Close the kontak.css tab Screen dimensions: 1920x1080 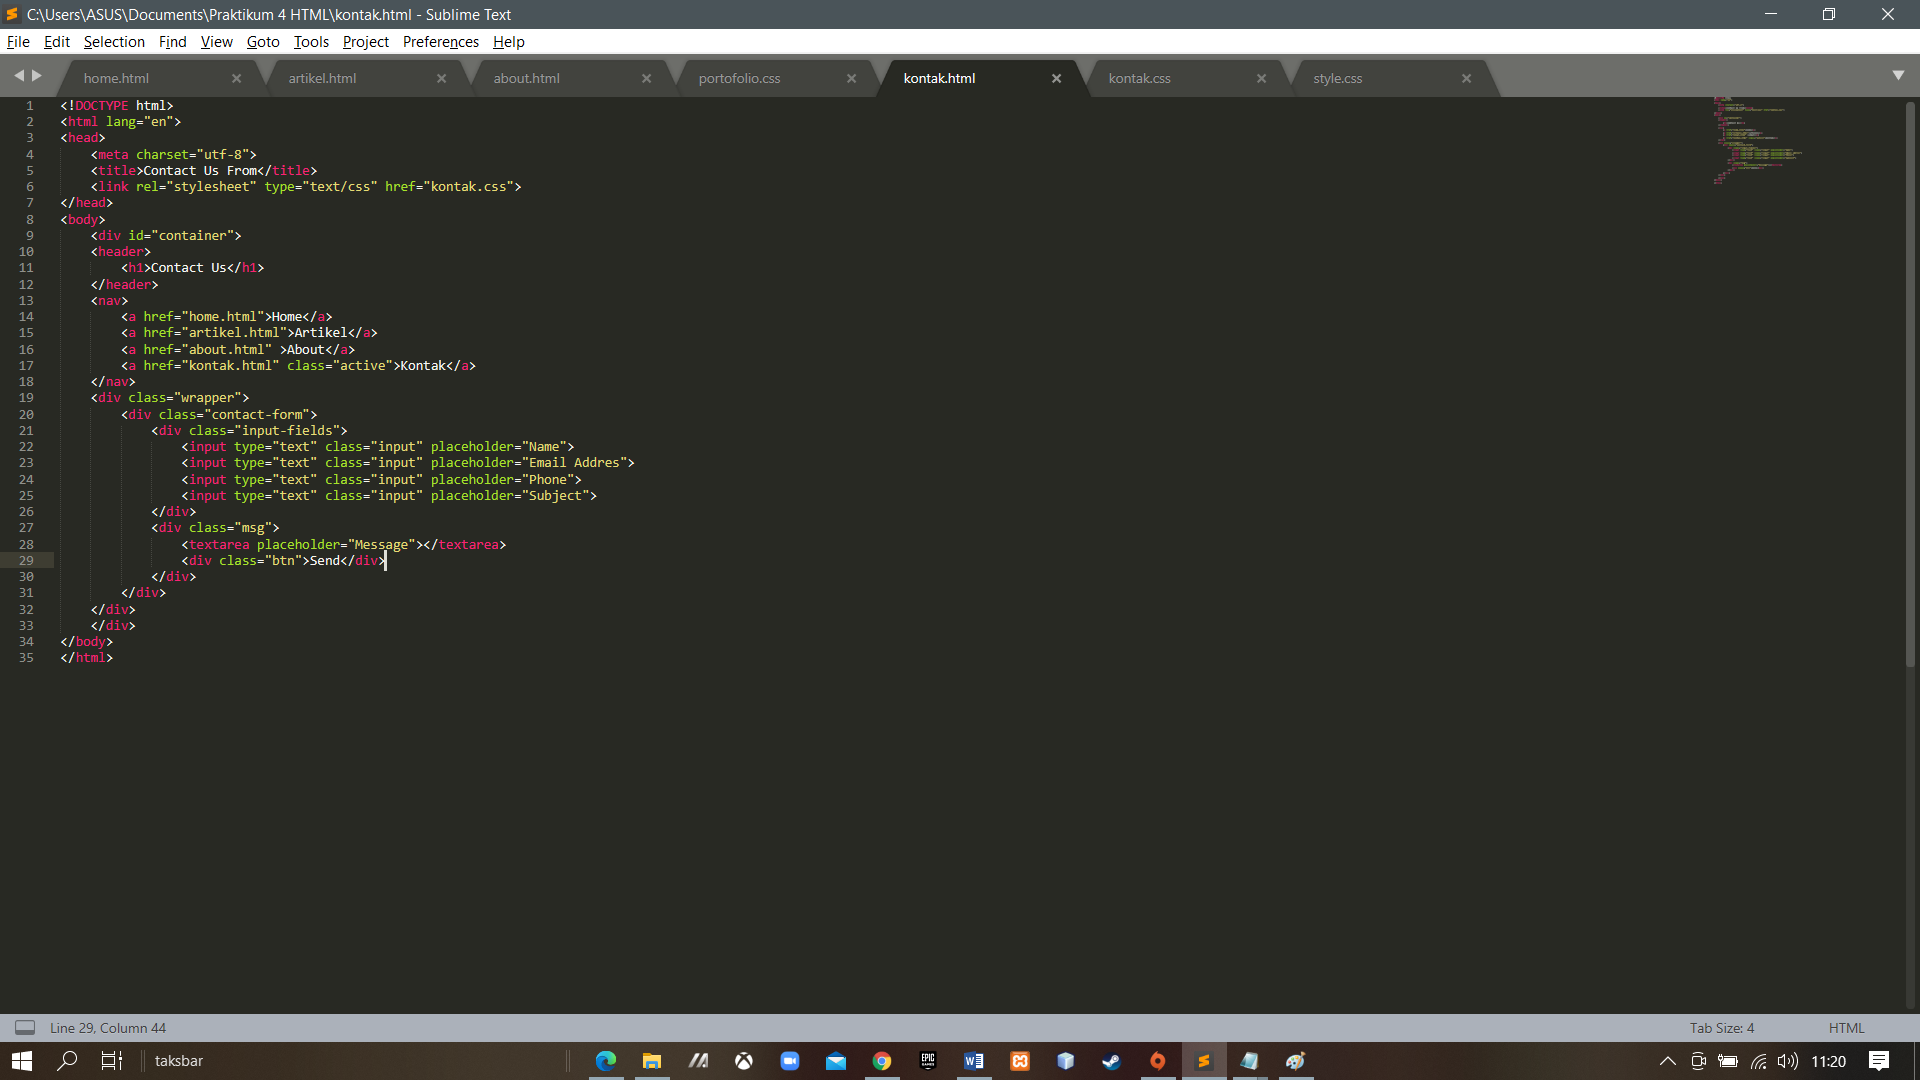pos(1261,78)
